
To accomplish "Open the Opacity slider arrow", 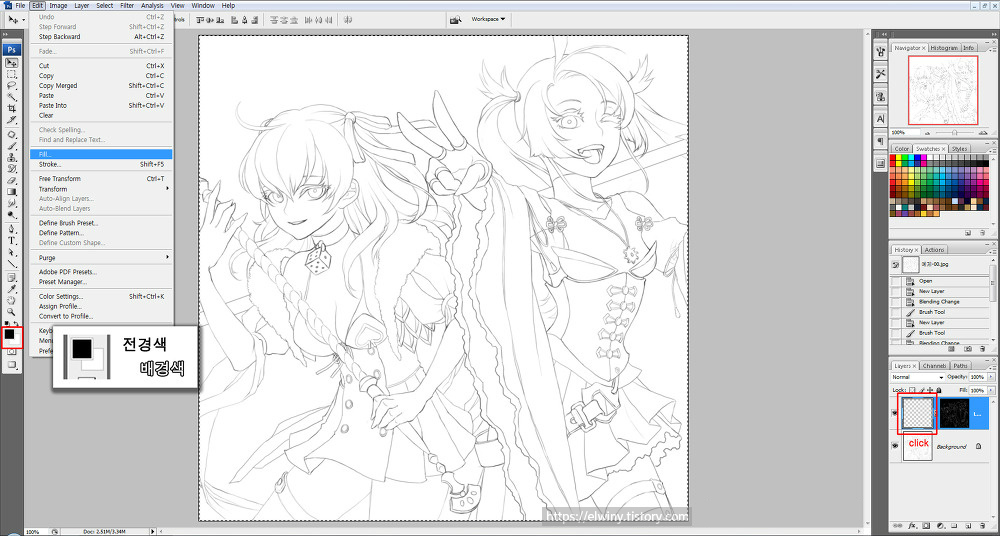I will 990,377.
